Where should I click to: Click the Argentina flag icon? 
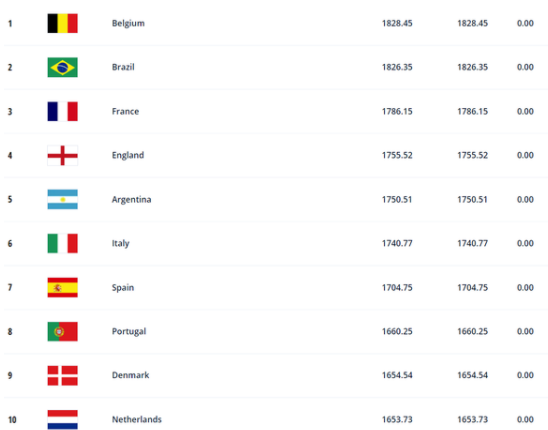63,199
